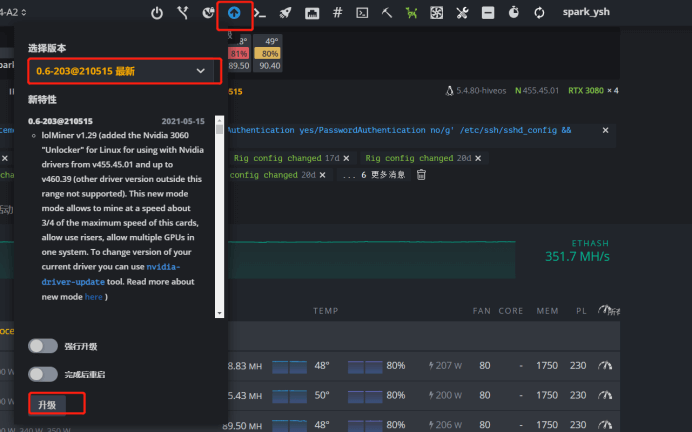
Task: Click the trash icon beside 更多消息
Action: click(421, 175)
